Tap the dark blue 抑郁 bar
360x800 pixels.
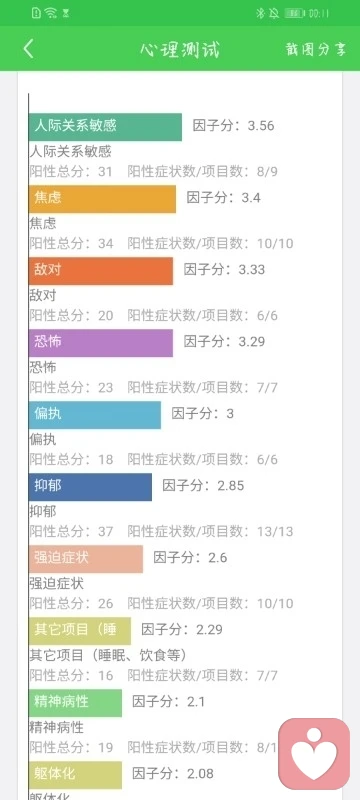[90, 486]
